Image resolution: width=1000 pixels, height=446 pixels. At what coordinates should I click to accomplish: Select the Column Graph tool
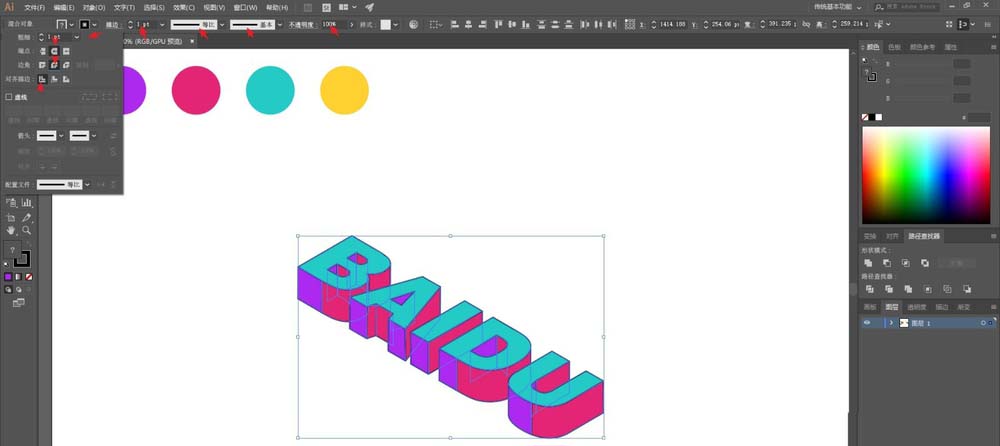27,203
